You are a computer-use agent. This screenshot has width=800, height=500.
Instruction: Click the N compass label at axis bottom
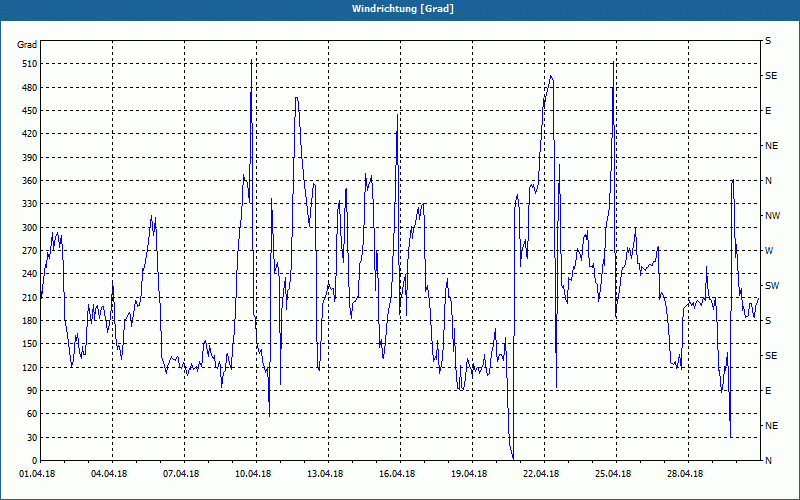[x=768, y=461]
